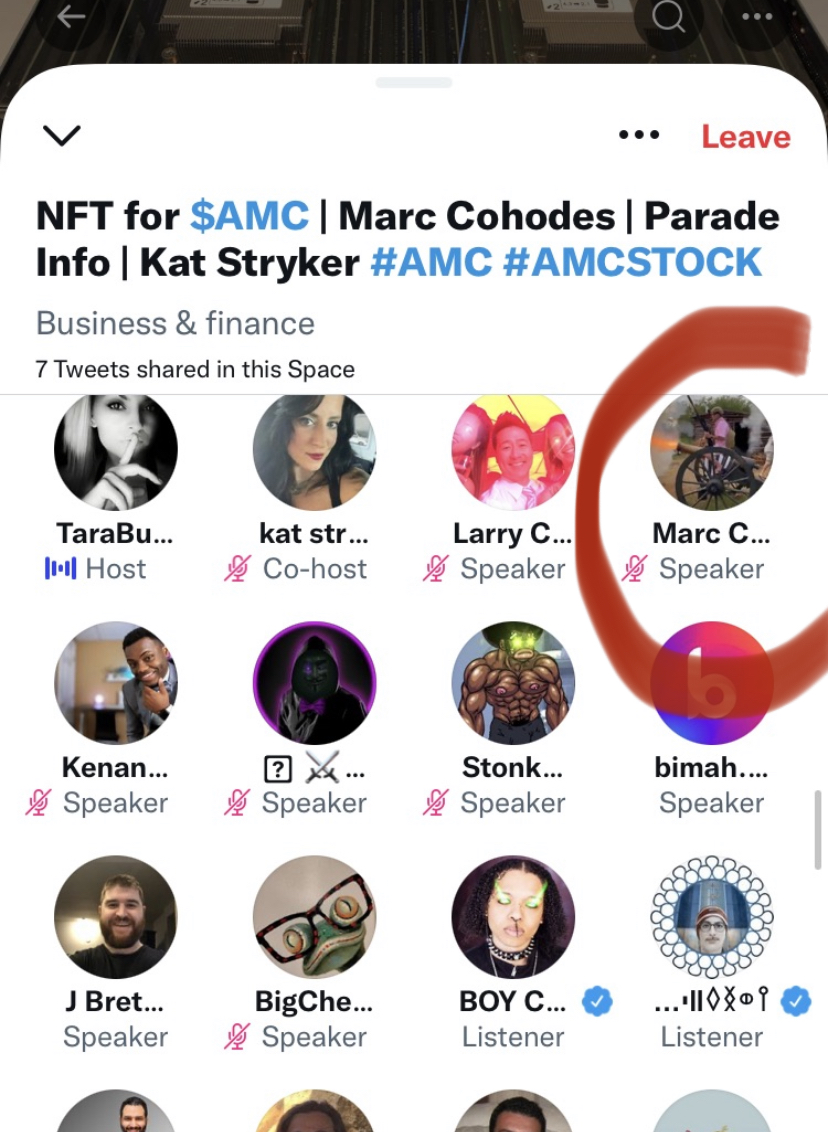Tap the sheet drag handle at top
Viewport: 828px width, 1132px height.
[414, 83]
